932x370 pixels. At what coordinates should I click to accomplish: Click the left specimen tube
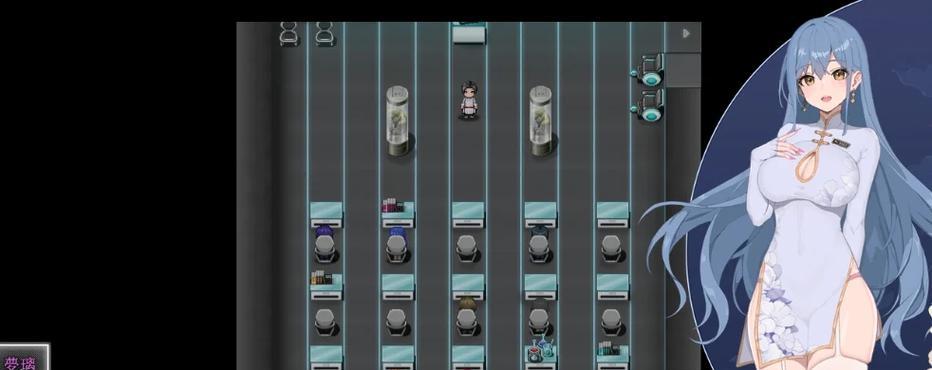point(397,121)
